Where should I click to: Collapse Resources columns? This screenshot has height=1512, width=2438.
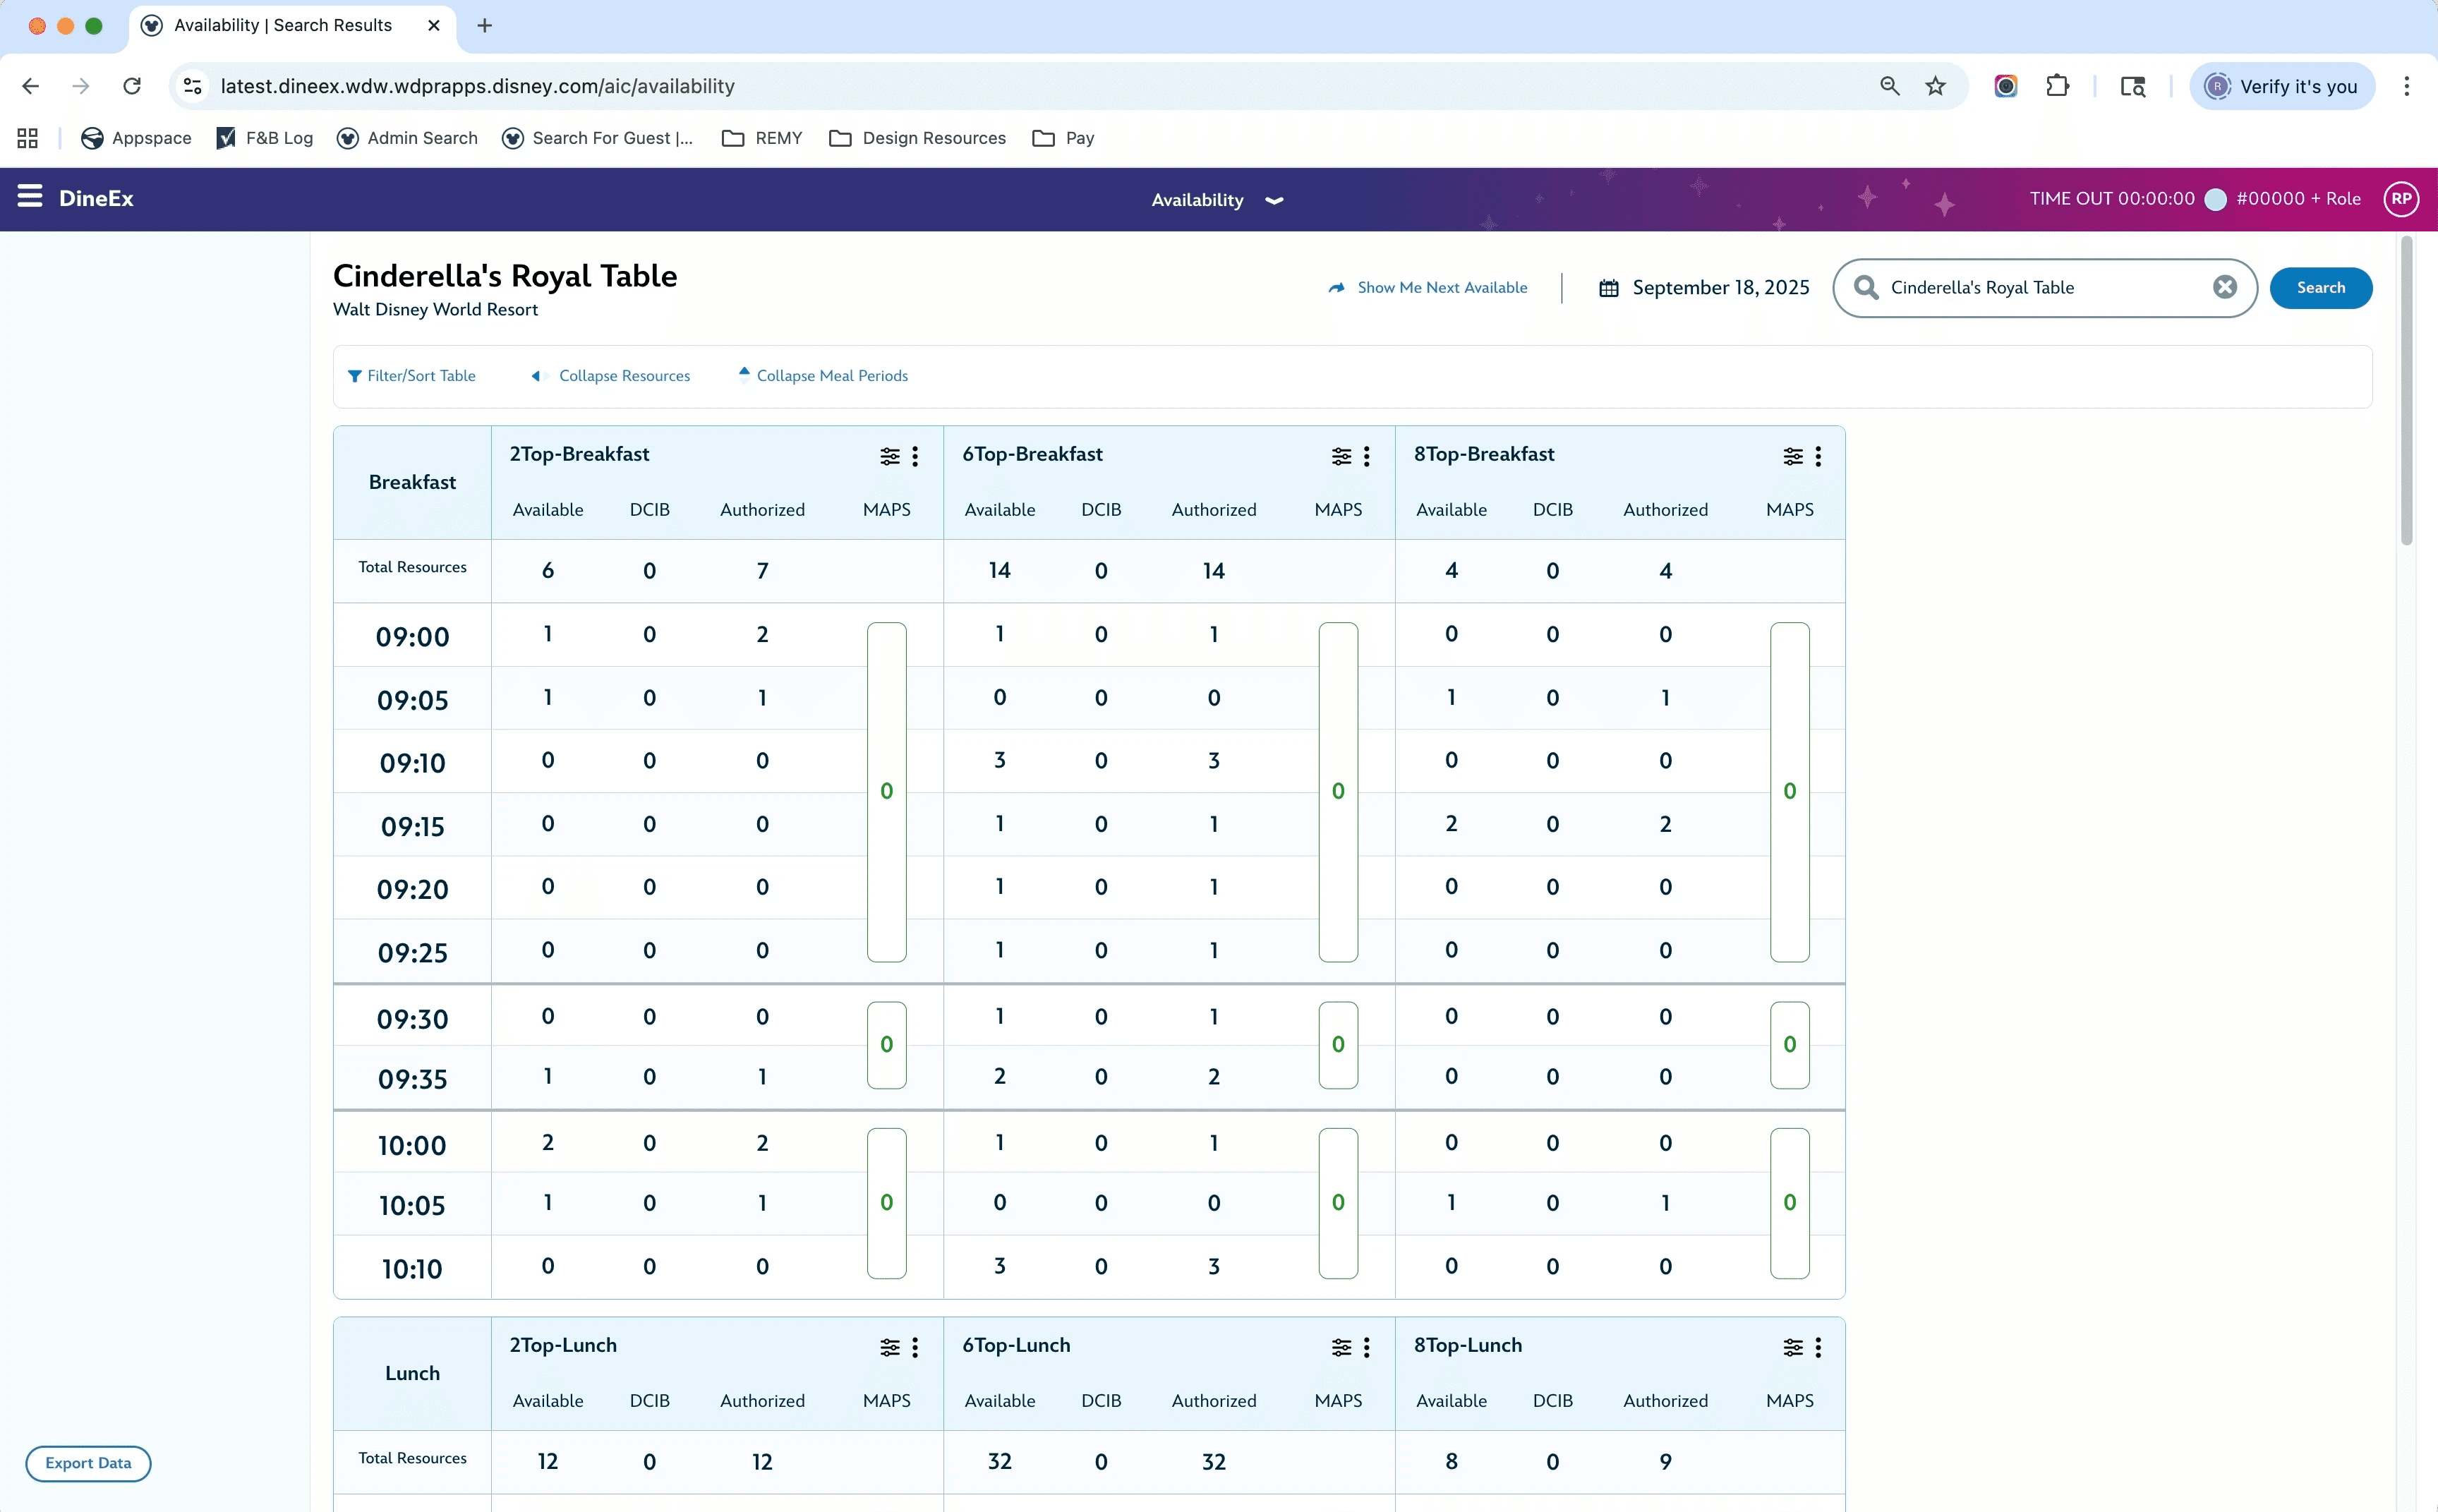point(611,376)
